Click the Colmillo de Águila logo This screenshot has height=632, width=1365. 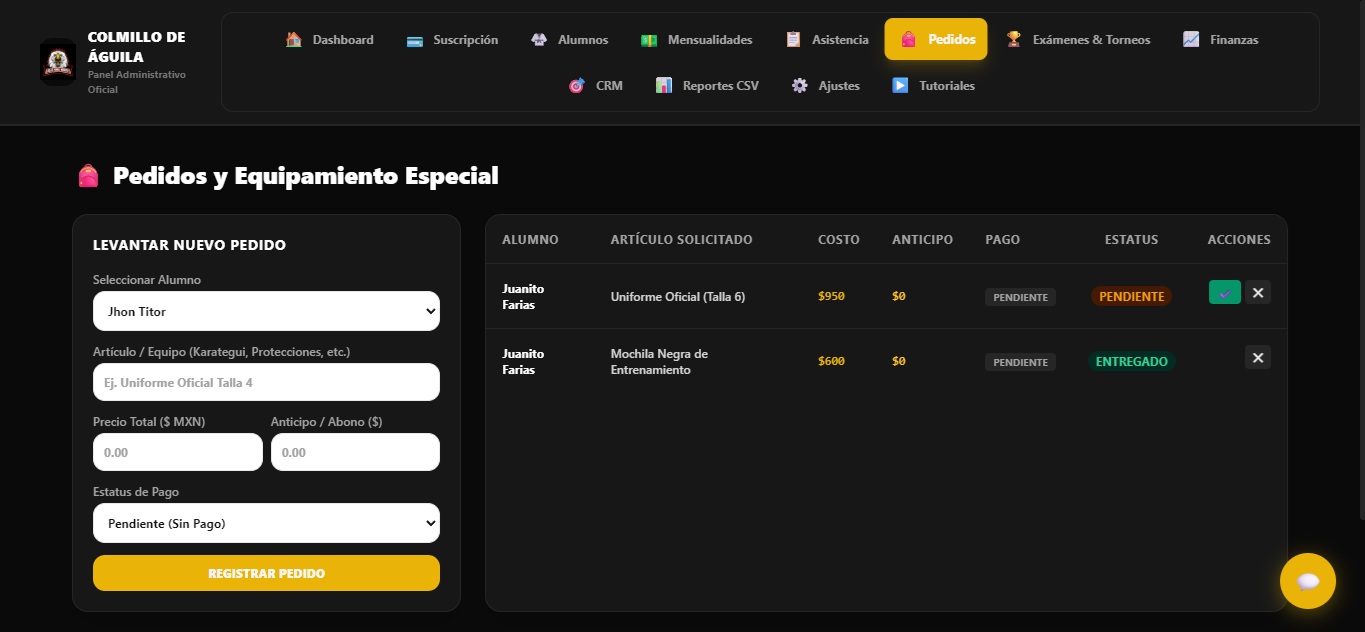point(58,62)
